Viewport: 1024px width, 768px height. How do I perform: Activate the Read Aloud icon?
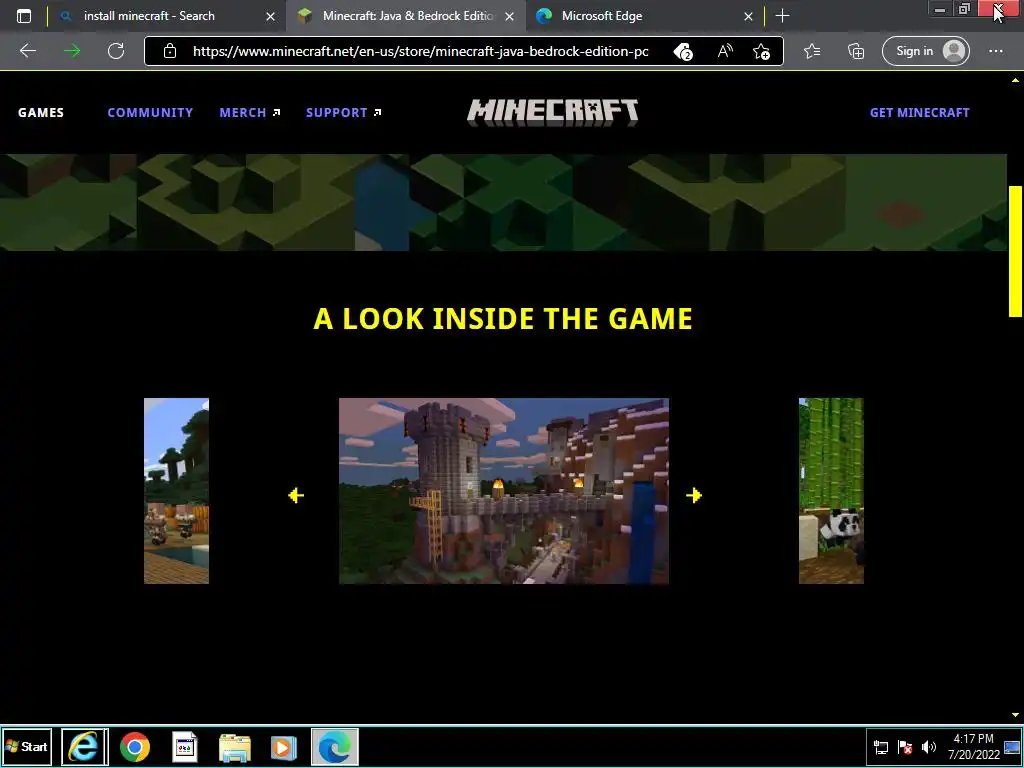pos(724,51)
